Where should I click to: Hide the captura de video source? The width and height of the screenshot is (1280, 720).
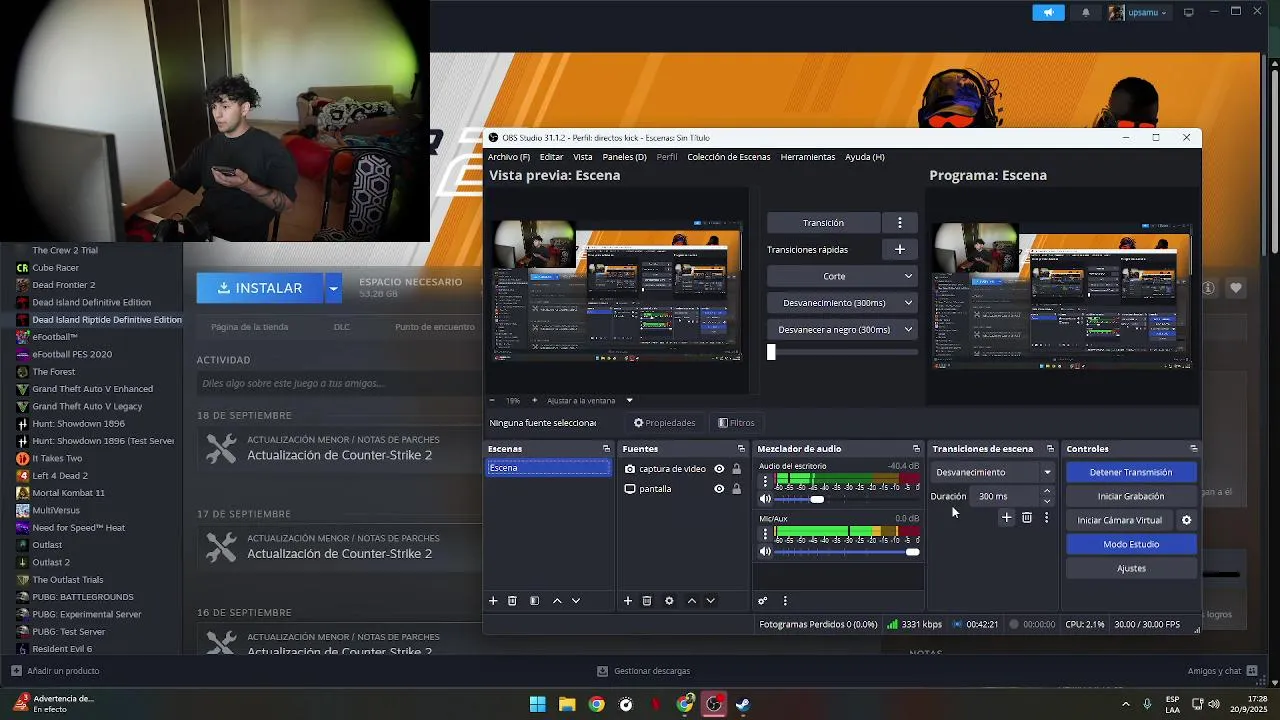[719, 469]
